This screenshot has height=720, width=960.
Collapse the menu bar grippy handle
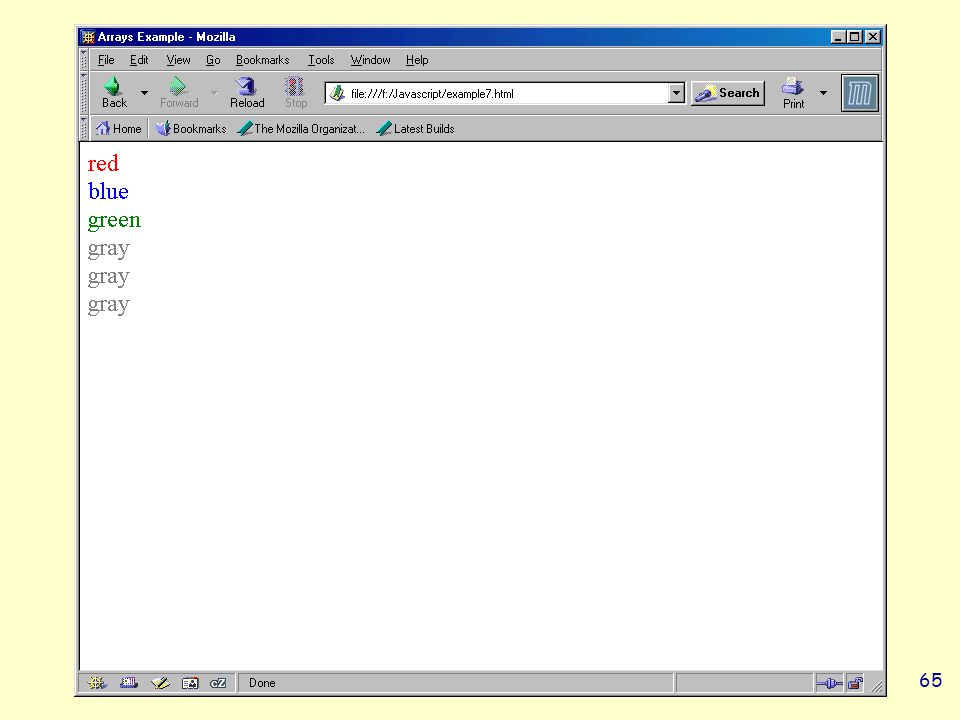click(x=84, y=59)
